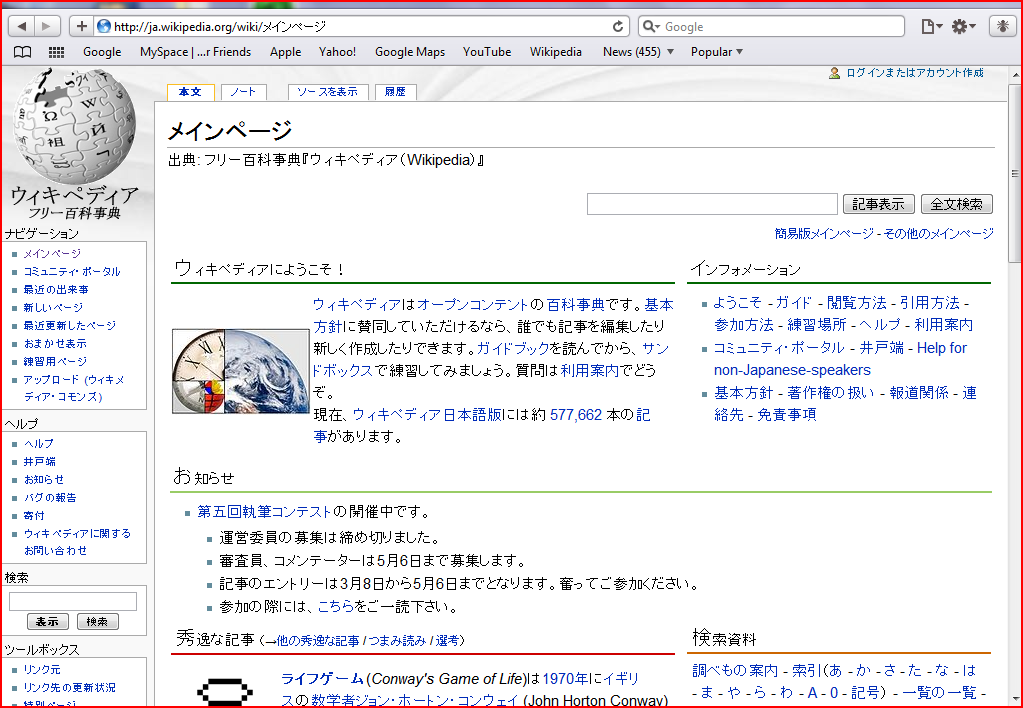Open the settings gear menu
Screen dimensions: 1023x708
(x=963, y=26)
